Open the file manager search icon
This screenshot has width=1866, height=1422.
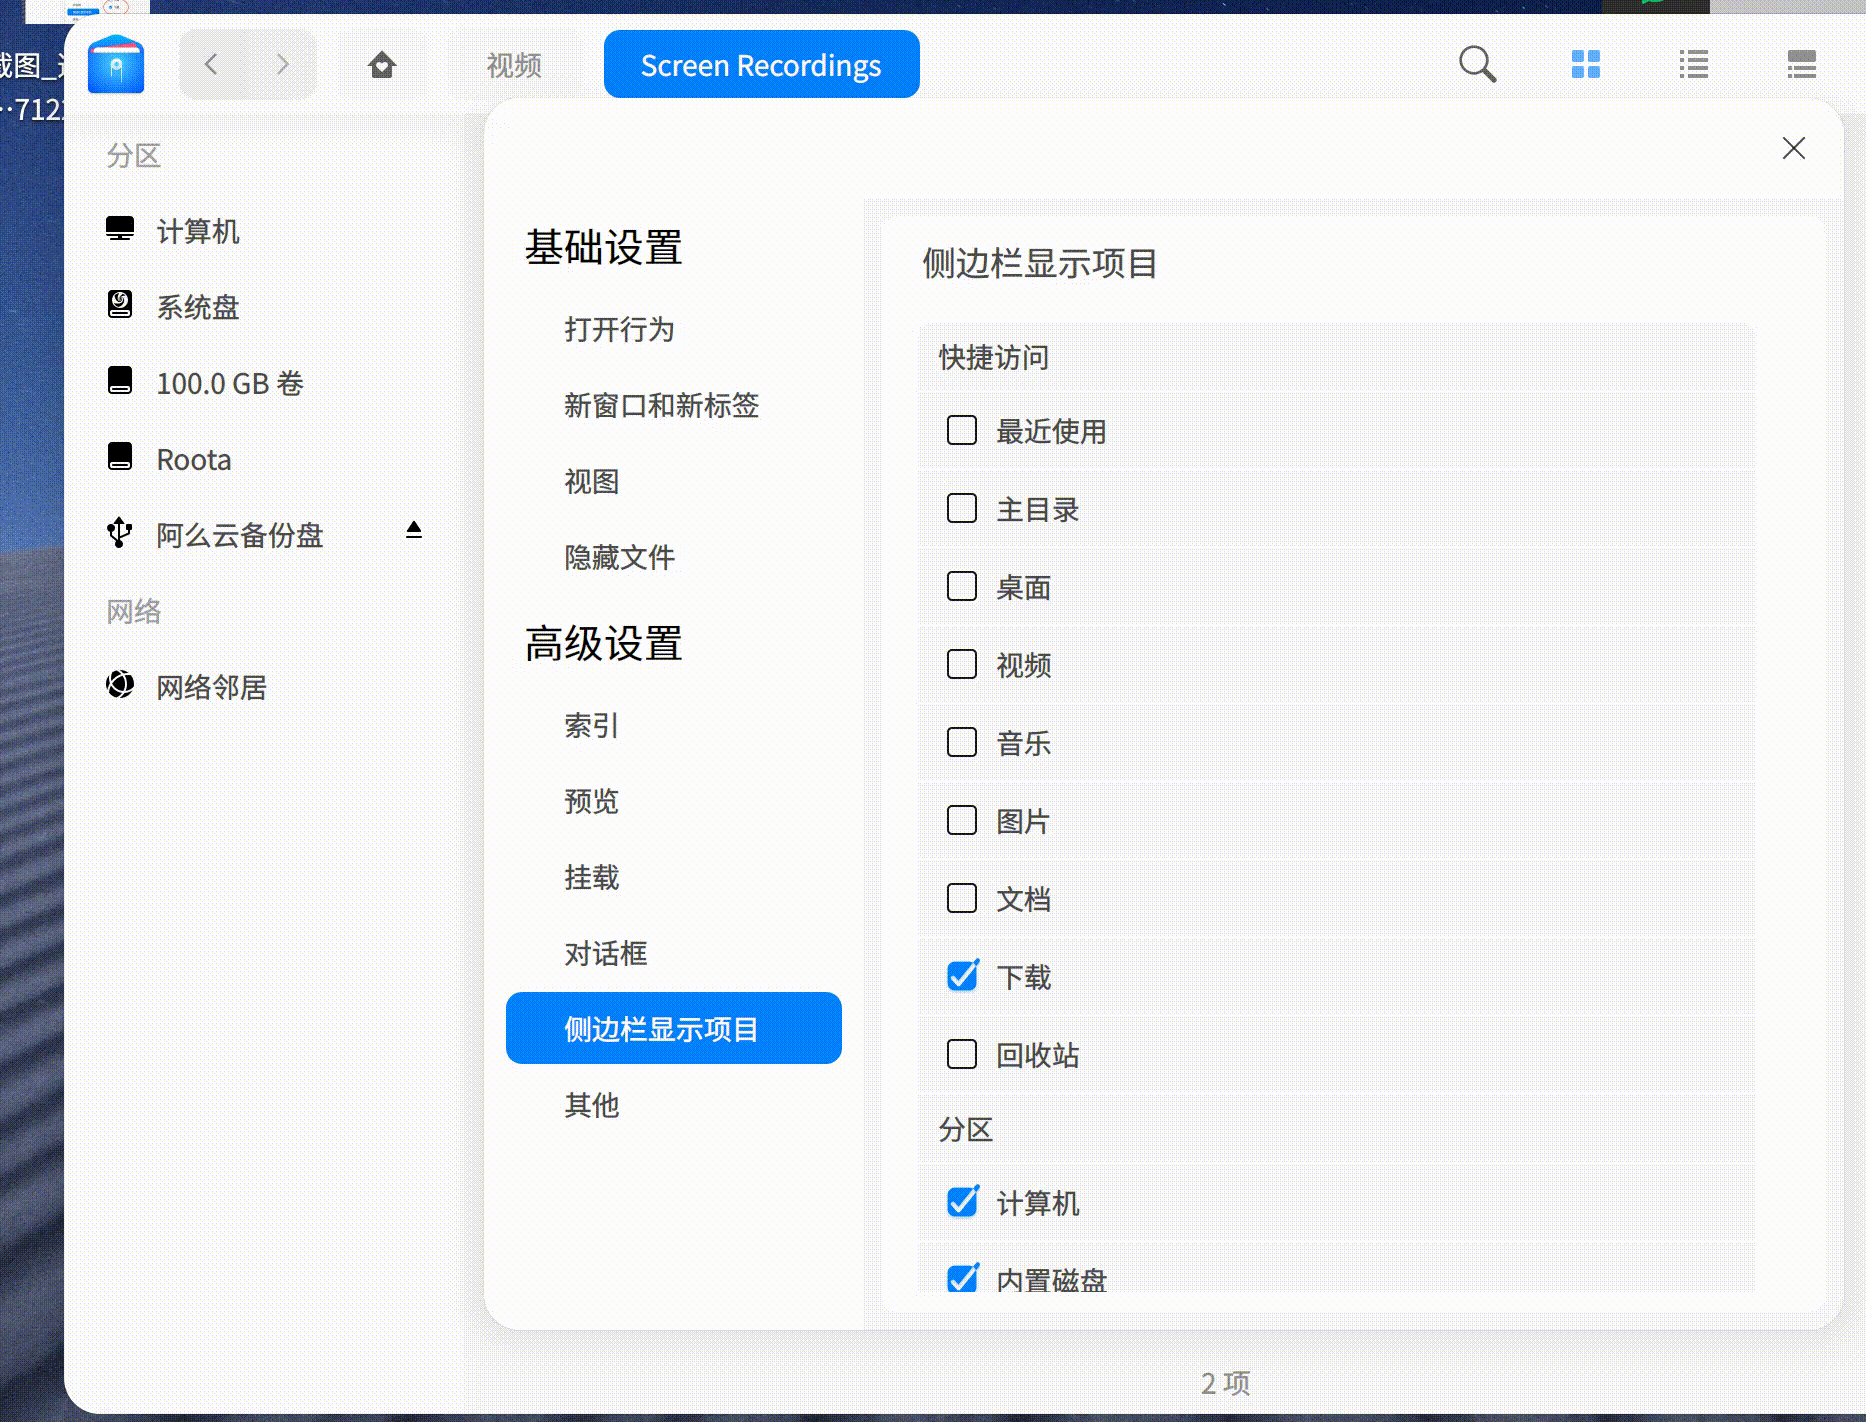click(x=1478, y=64)
